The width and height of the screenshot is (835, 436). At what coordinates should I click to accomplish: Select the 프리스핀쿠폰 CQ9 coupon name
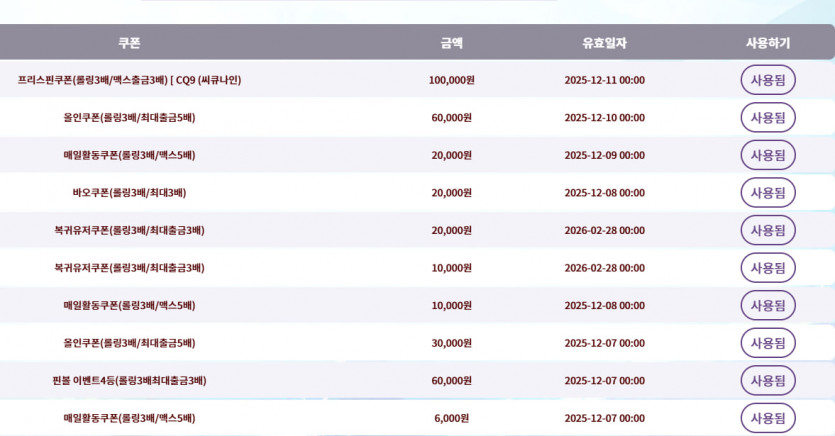(x=129, y=80)
